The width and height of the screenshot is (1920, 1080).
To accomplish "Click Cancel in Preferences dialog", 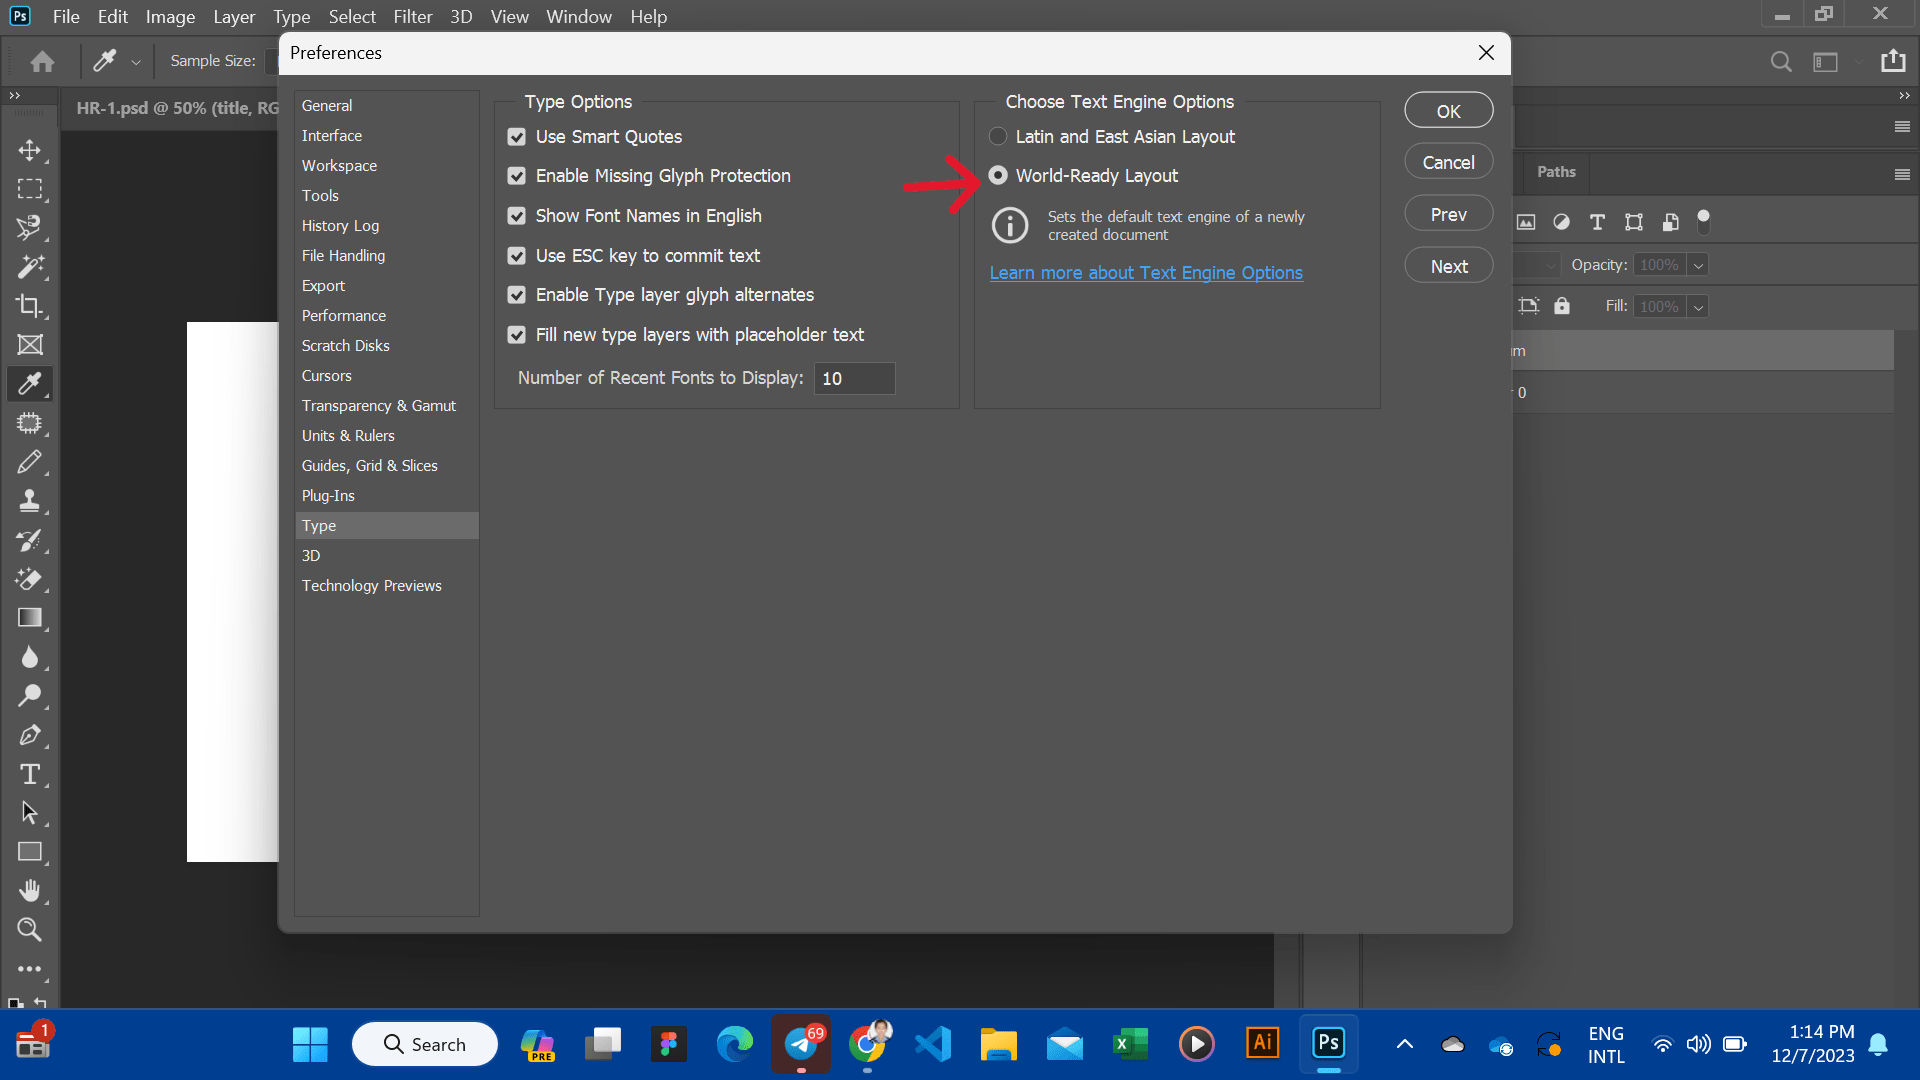I will [1449, 162].
